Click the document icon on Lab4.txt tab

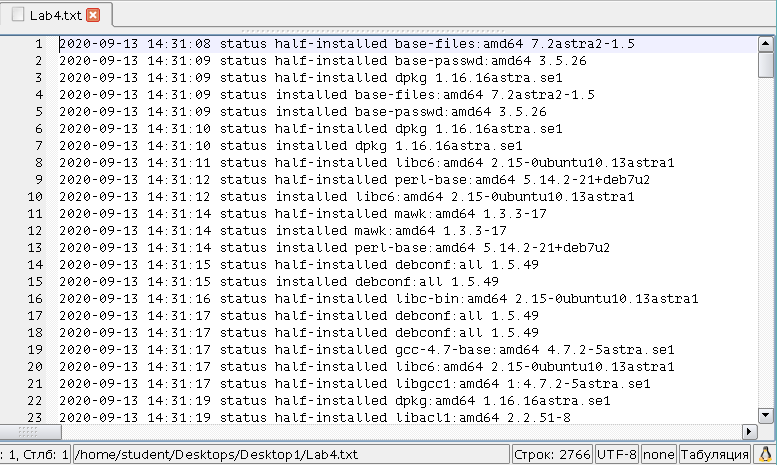tap(18, 15)
